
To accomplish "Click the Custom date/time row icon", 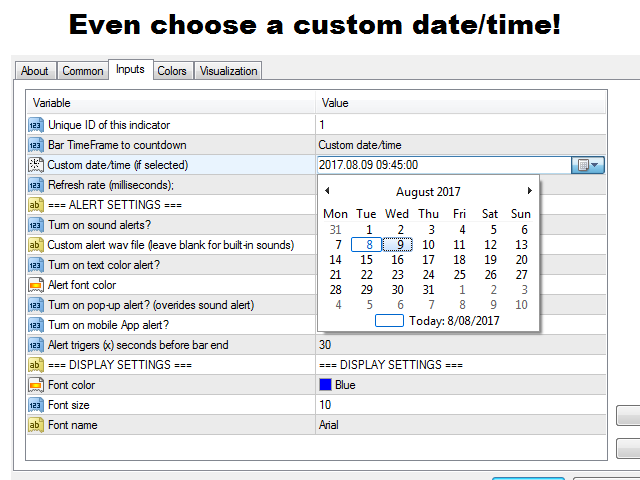I will point(36,165).
